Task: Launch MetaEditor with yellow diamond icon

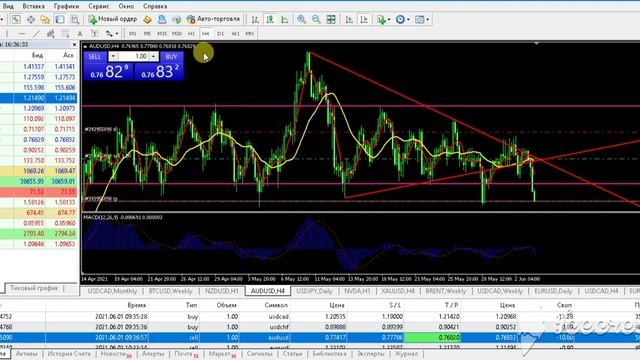Action: (x=147, y=19)
